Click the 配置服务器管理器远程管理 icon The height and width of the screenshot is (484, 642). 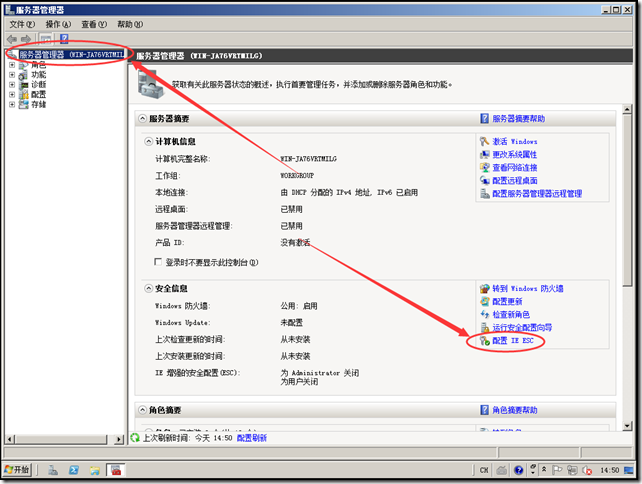[x=485, y=194]
